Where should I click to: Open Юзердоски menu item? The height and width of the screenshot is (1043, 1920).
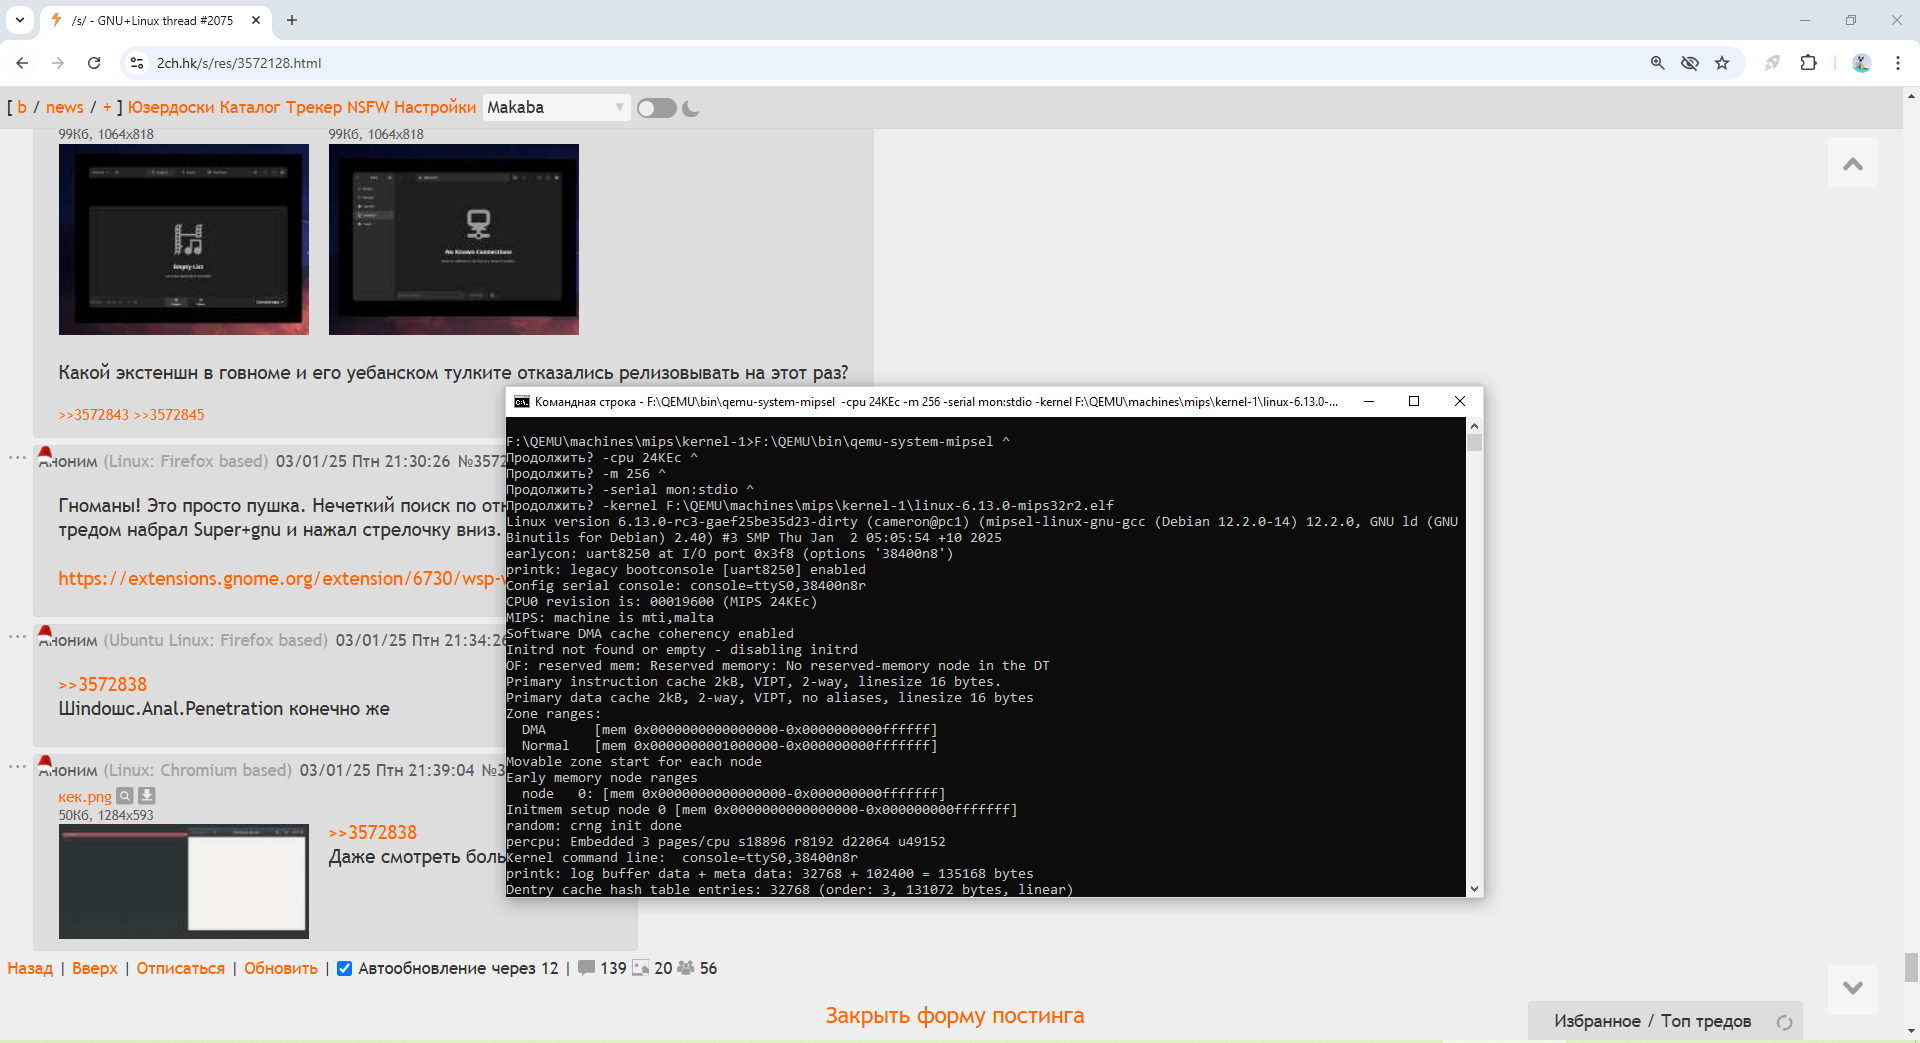pyautogui.click(x=171, y=107)
